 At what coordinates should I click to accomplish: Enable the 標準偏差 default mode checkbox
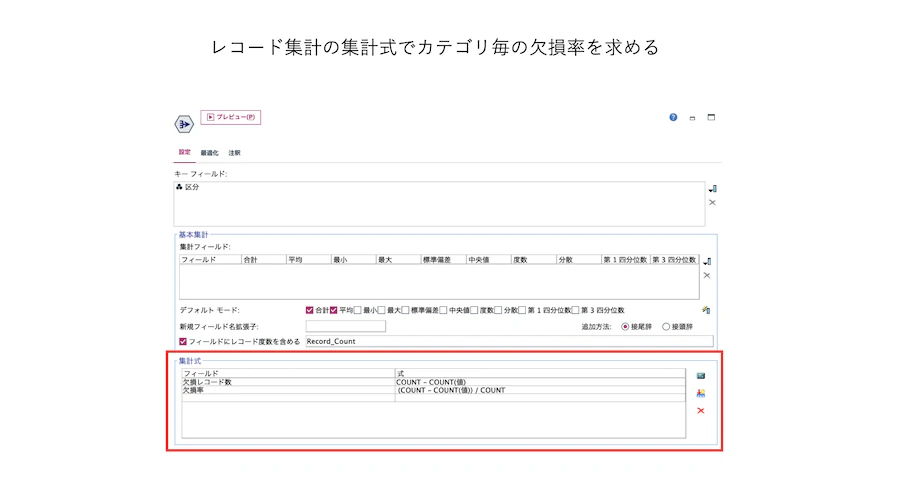tap(405, 310)
